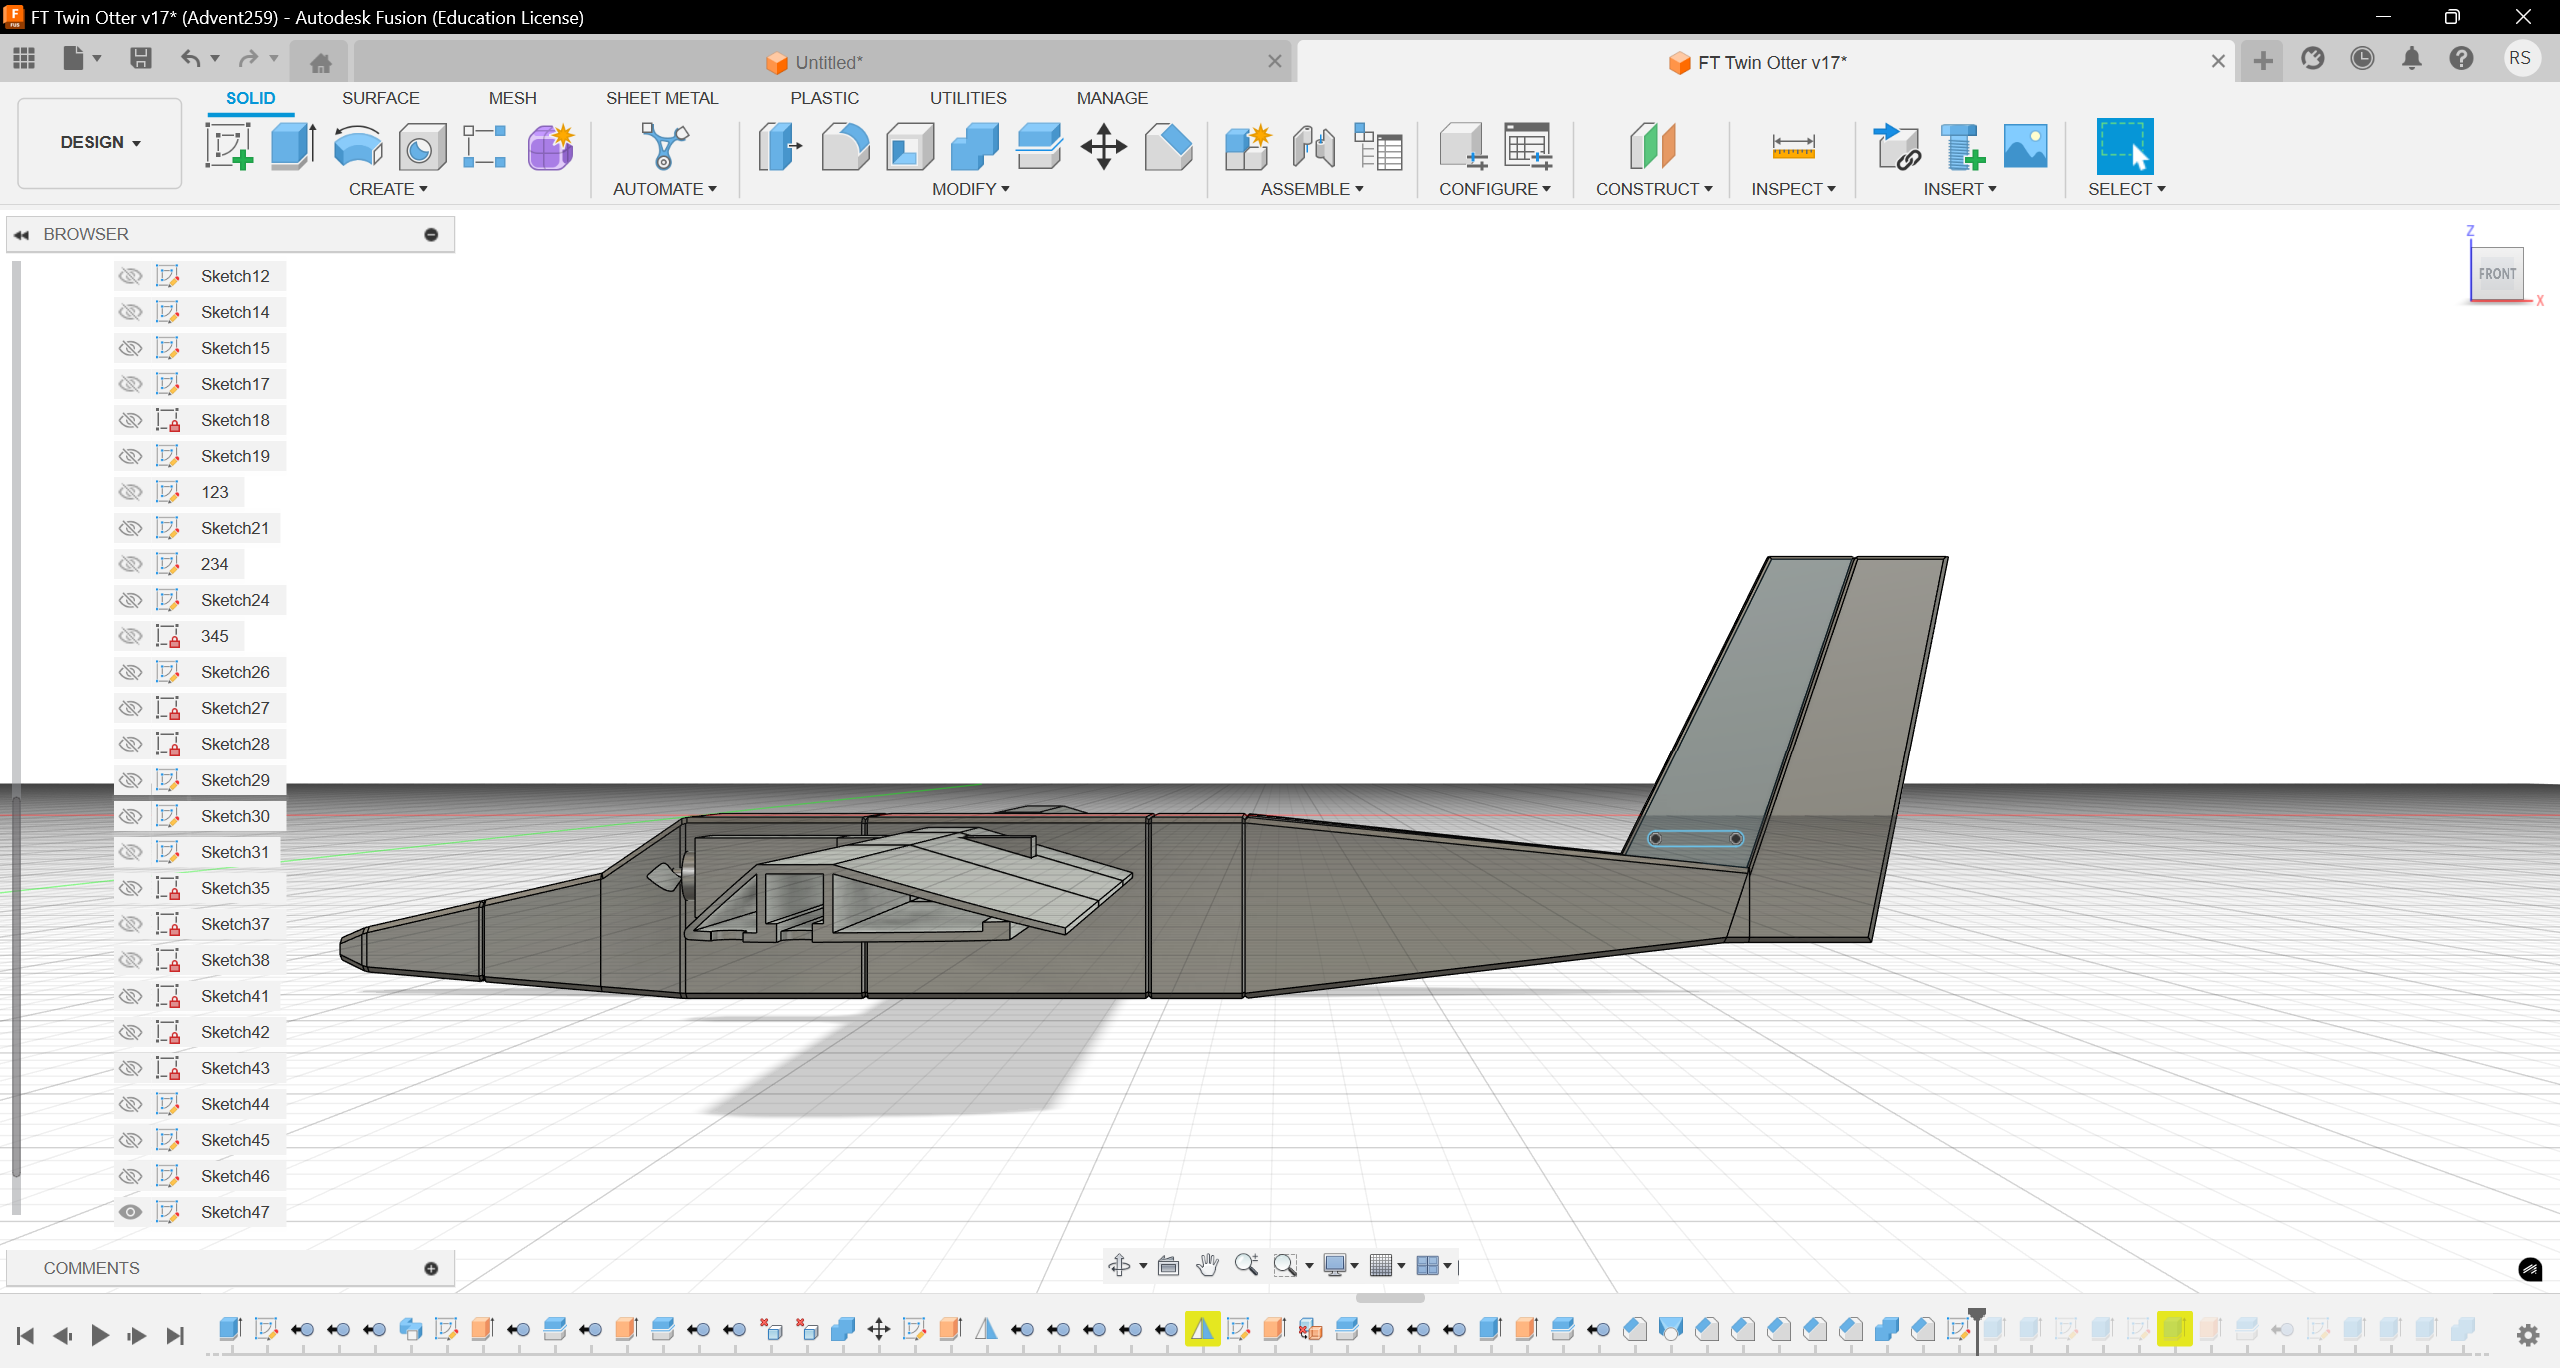Open new design tab plus button
The width and height of the screenshot is (2560, 1368).
pos(2263,62)
